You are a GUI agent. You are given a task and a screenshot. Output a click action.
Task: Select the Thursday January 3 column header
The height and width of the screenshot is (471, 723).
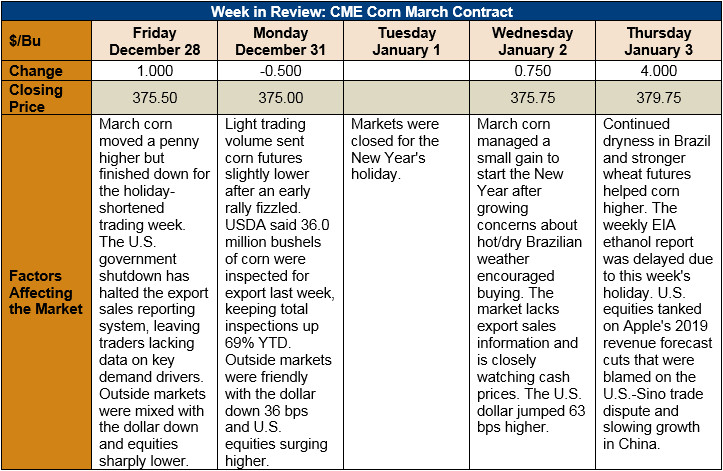(658, 41)
